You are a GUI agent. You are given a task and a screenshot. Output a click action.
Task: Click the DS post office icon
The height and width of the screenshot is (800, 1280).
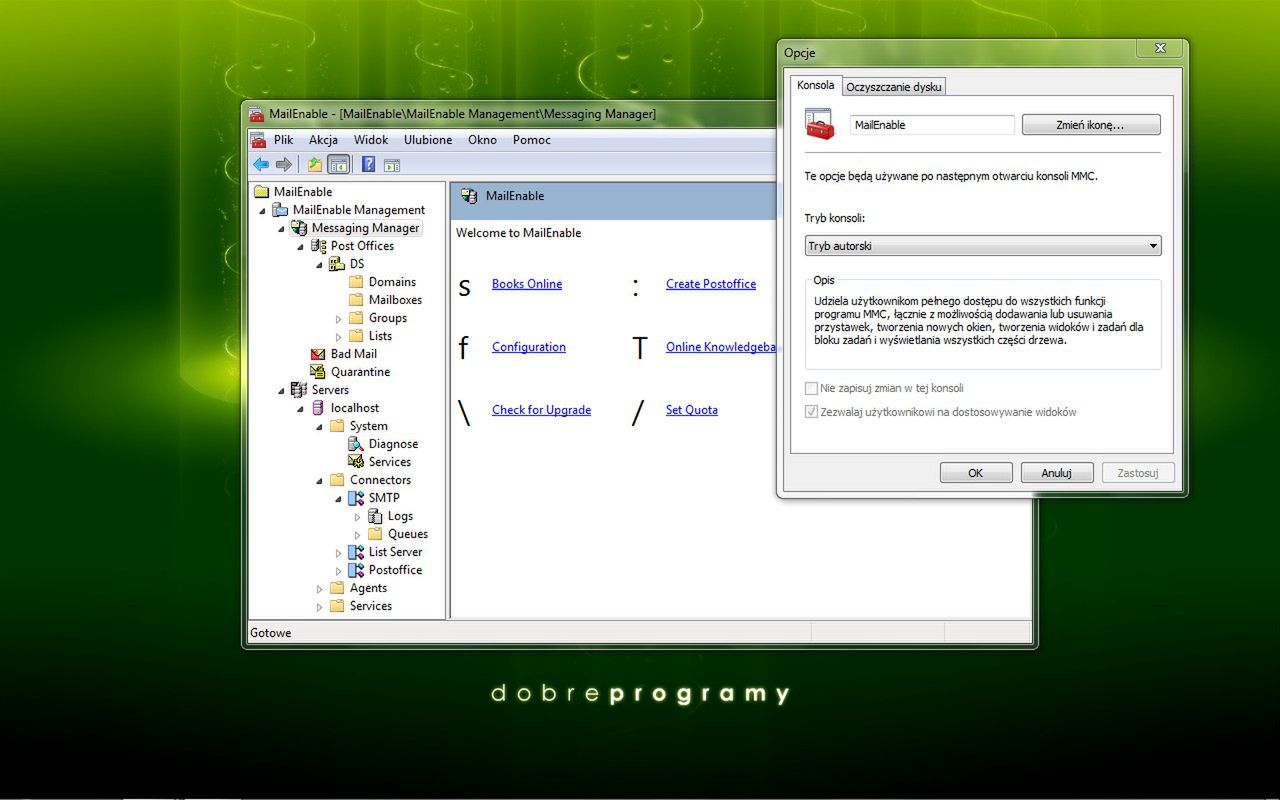click(x=337, y=264)
